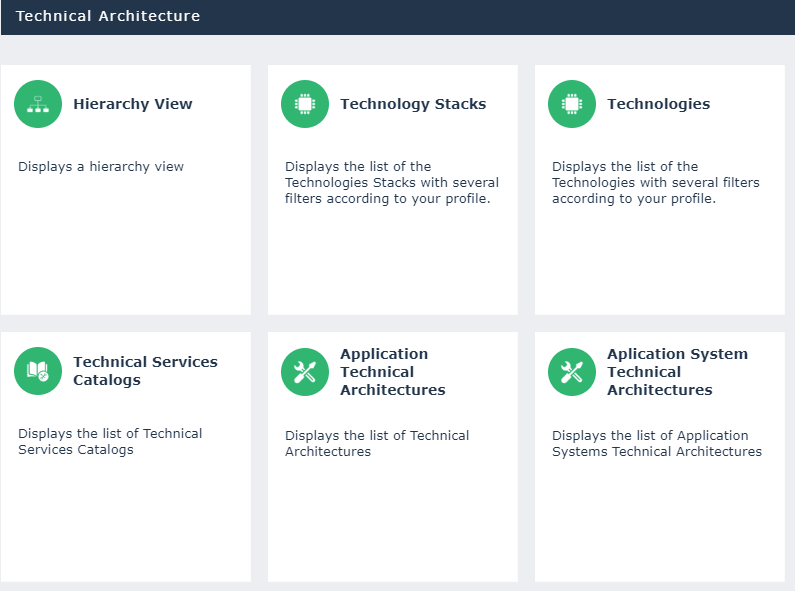
Task: Open Aplication System Technical Architectures title
Action: coord(677,372)
